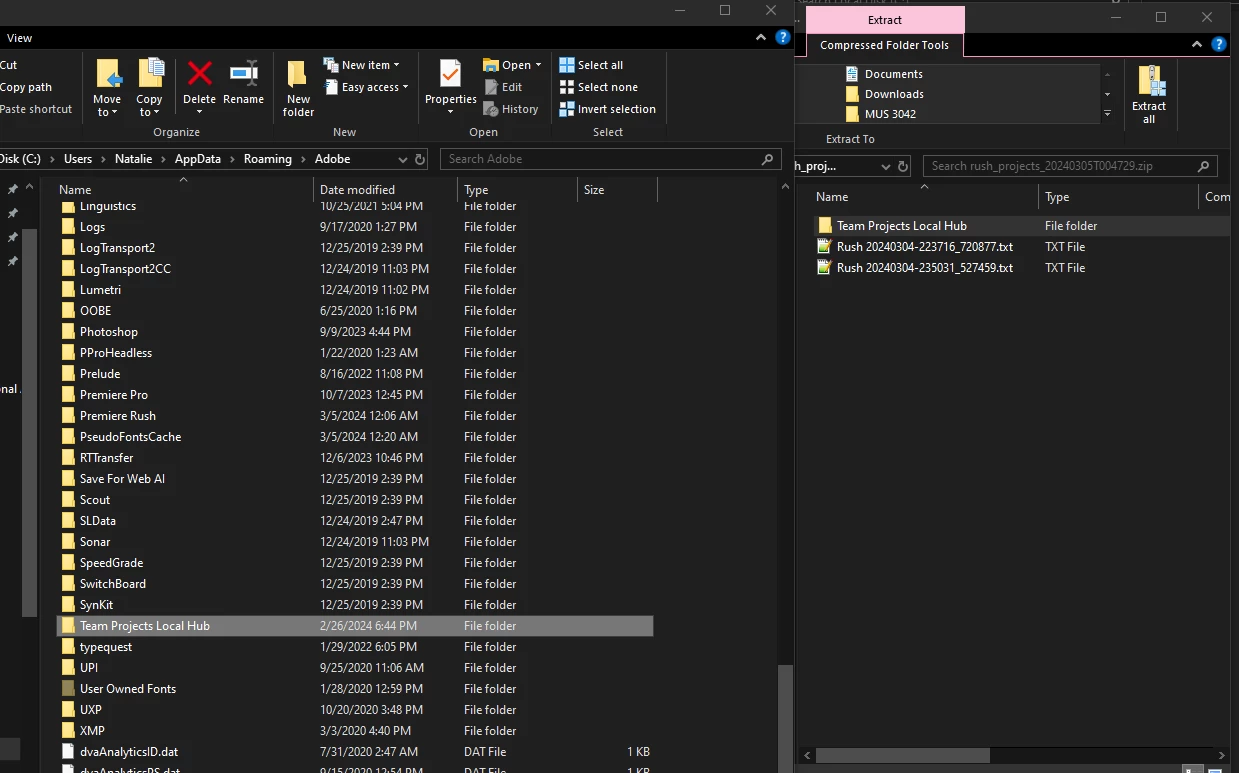Screen dimensions: 1239x773
Task: Click the Rename ribbon icon
Action: (244, 74)
